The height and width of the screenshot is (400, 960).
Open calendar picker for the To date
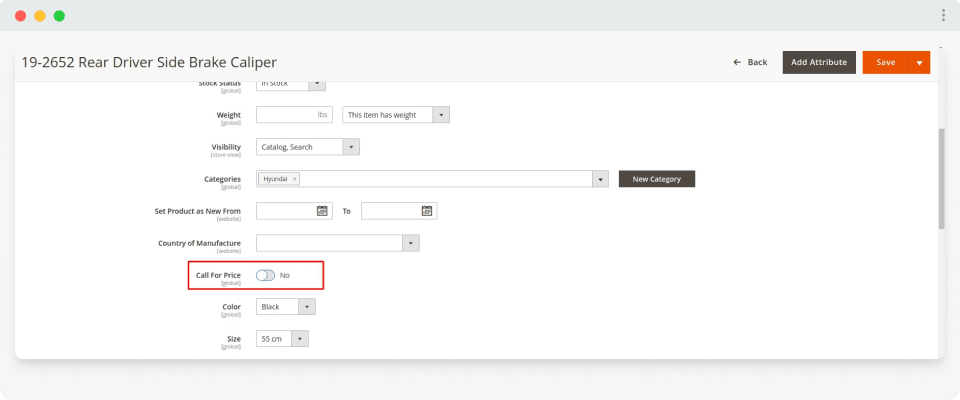427,211
